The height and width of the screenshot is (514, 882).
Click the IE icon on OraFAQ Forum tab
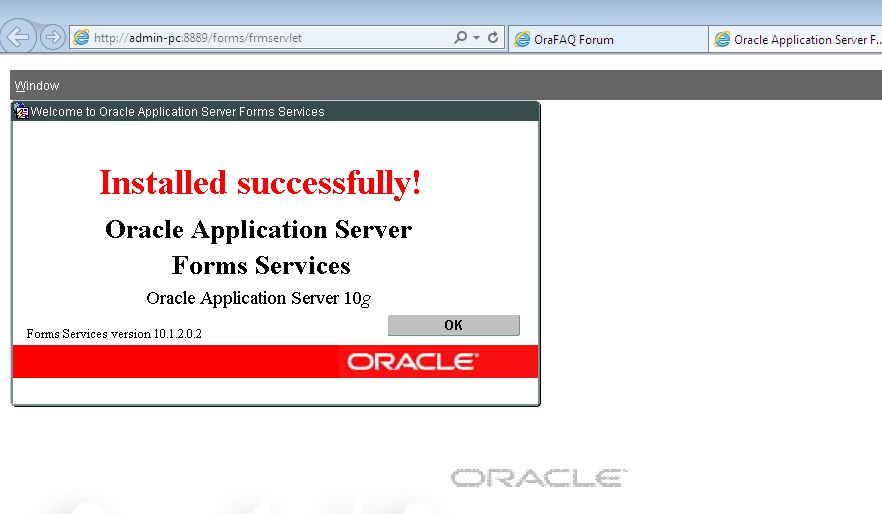tap(522, 40)
